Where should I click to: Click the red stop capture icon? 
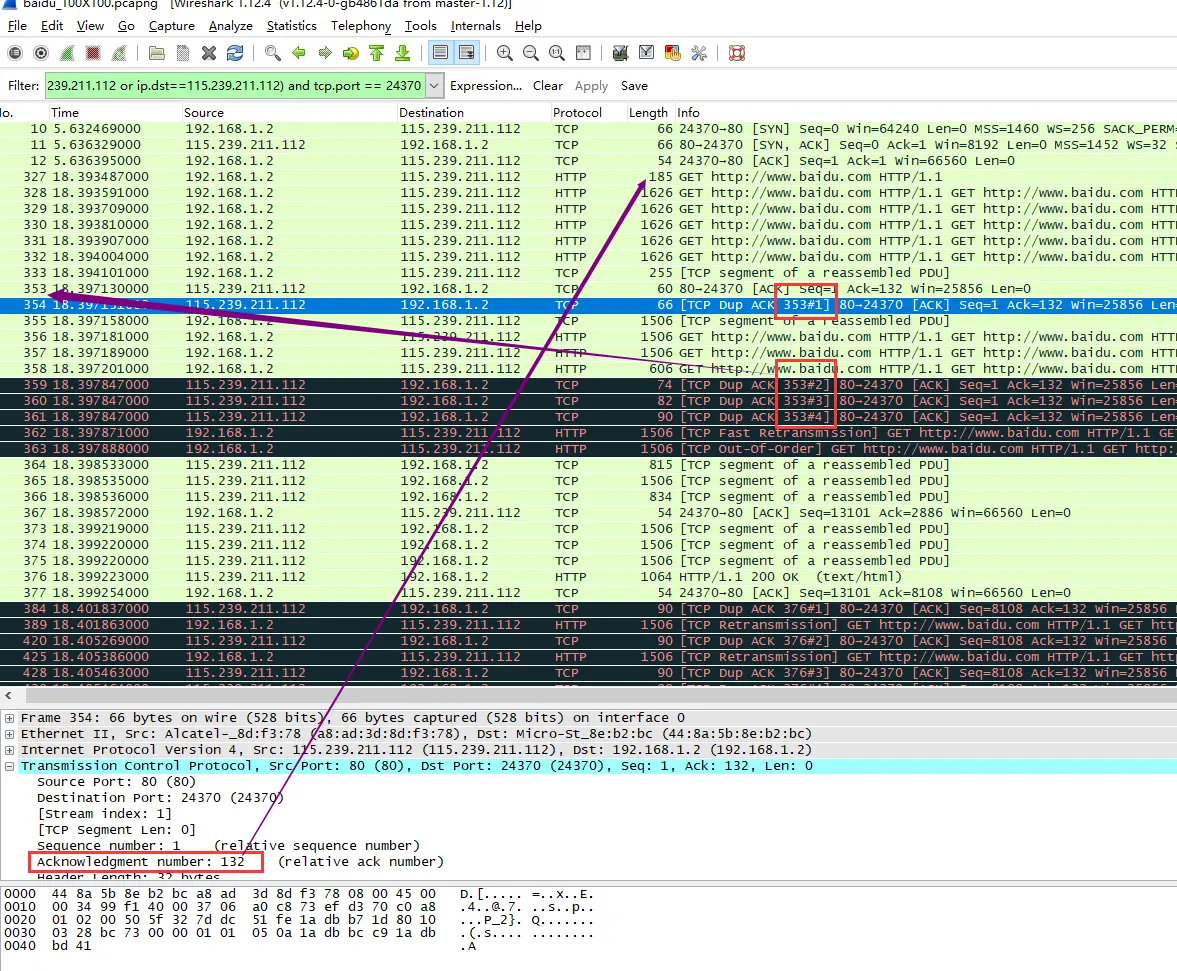click(x=92, y=53)
